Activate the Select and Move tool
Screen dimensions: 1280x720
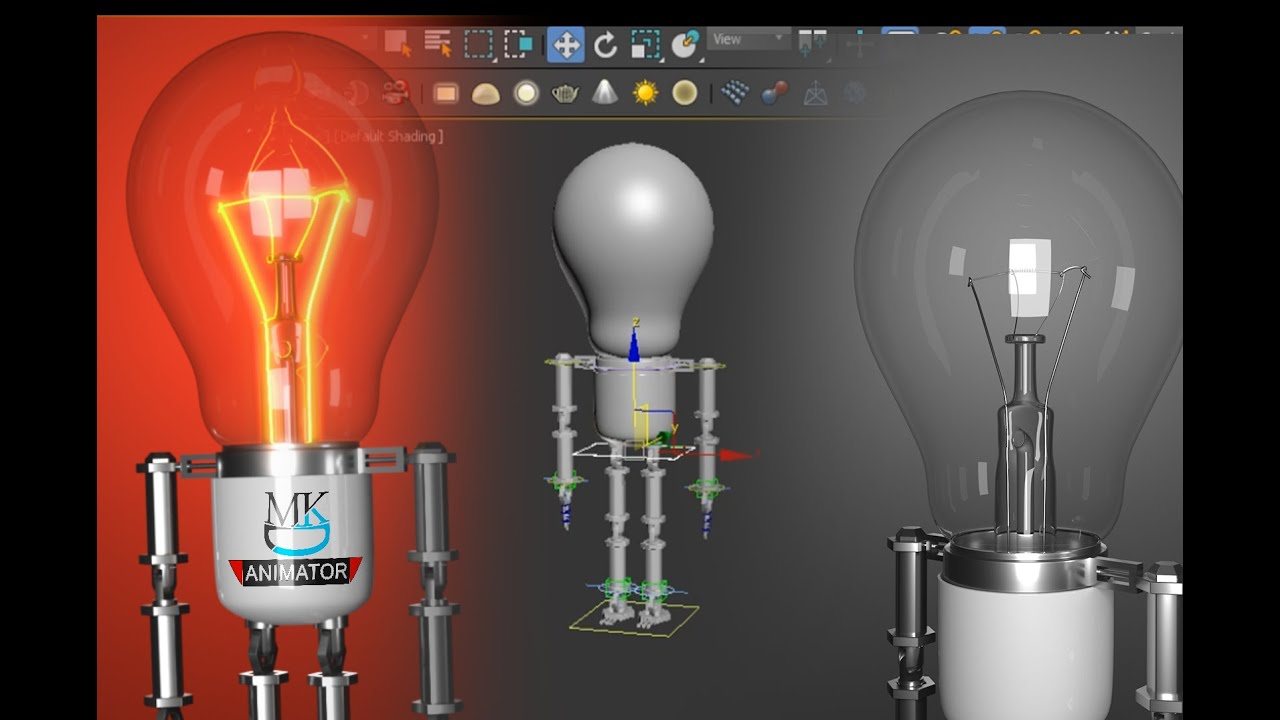[566, 45]
